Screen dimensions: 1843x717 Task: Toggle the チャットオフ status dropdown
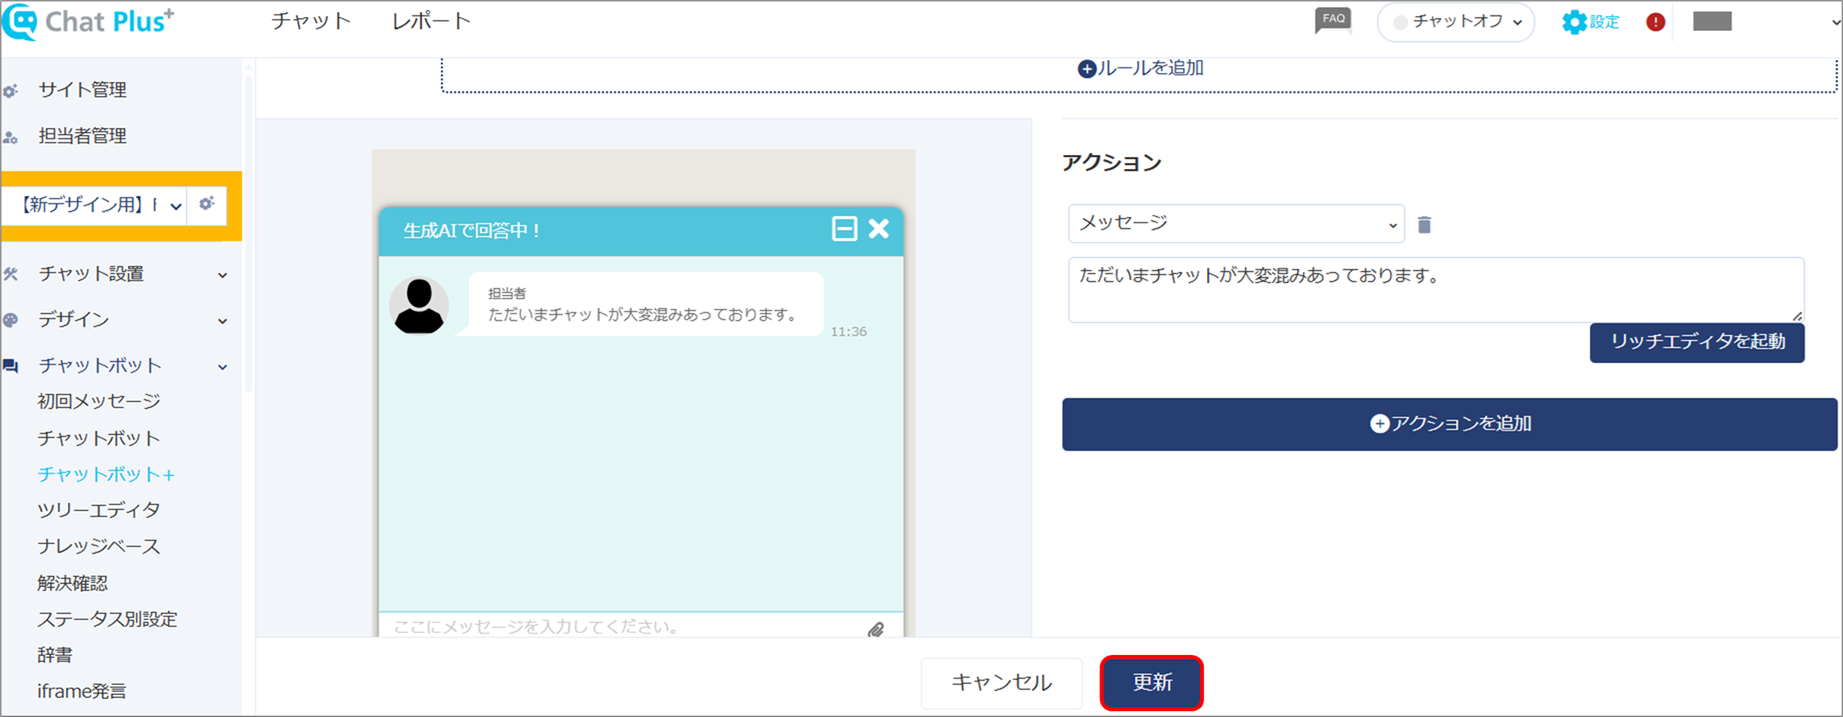pos(1456,22)
